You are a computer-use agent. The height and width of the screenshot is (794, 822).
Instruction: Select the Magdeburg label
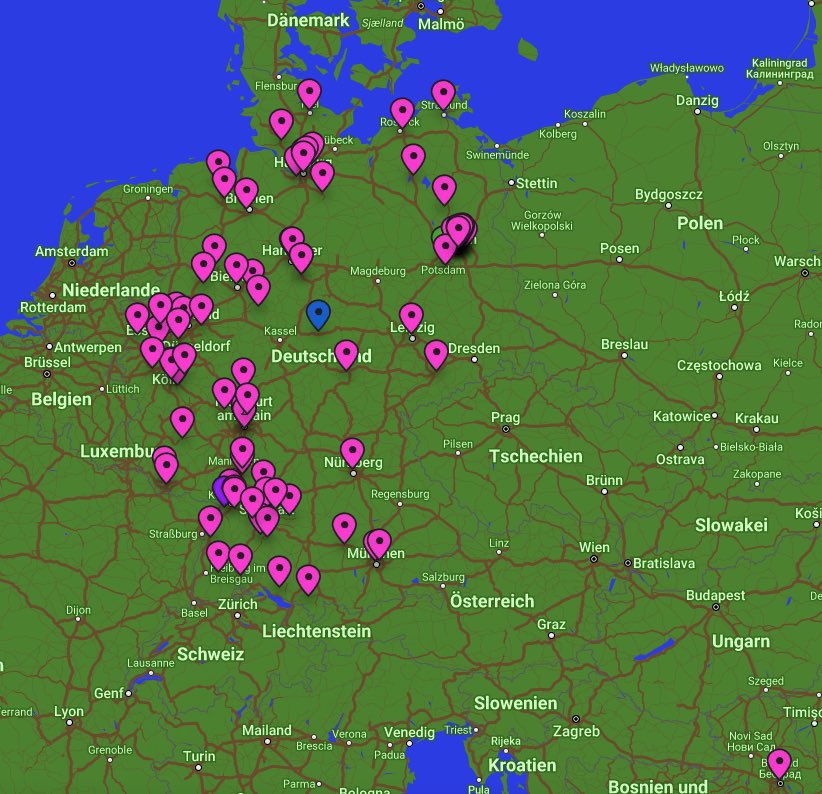[377, 271]
